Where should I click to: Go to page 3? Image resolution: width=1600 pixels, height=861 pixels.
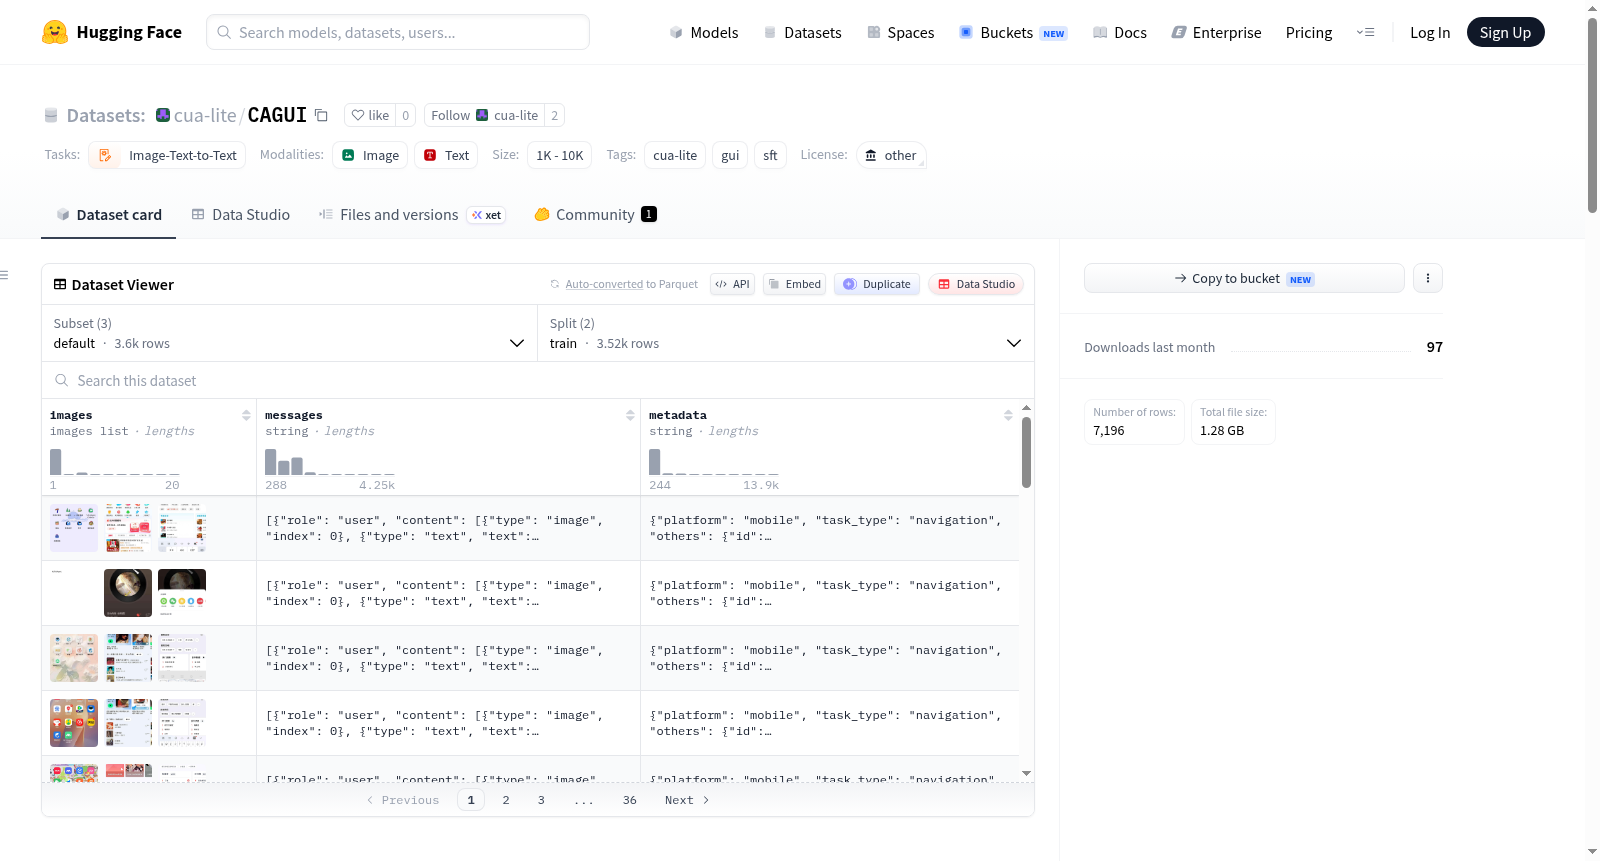tap(541, 800)
